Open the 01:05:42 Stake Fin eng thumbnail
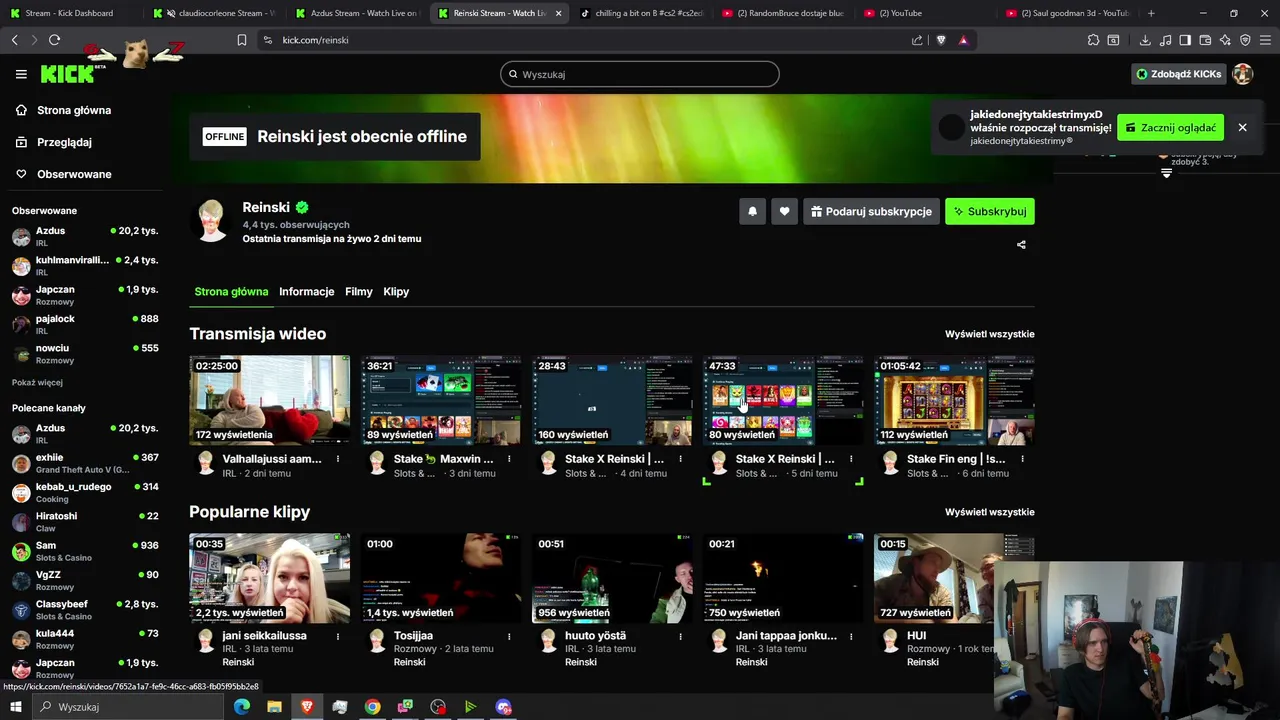This screenshot has width=1280, height=720. [954, 400]
